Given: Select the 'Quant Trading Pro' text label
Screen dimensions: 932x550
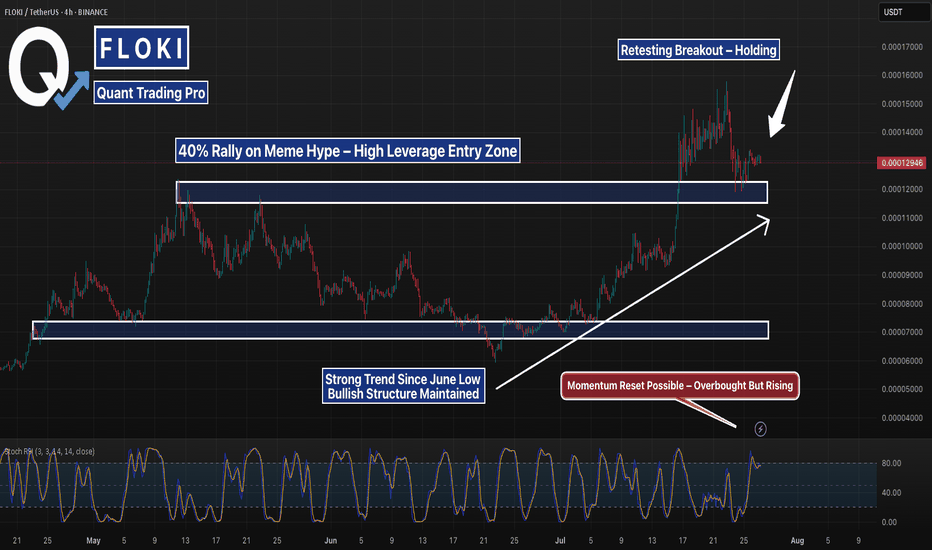Looking at the screenshot, I should coord(151,93).
